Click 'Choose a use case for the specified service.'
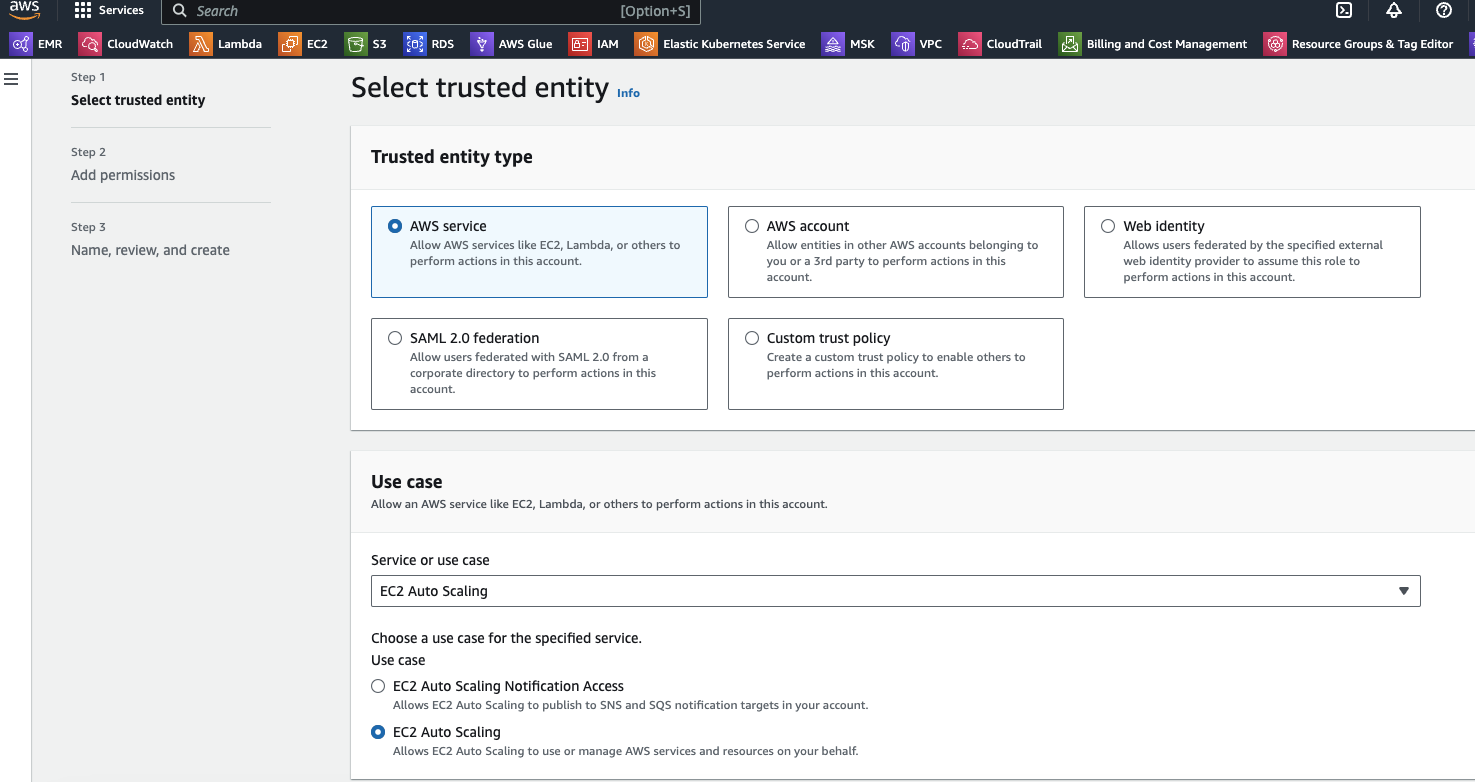 coord(506,638)
